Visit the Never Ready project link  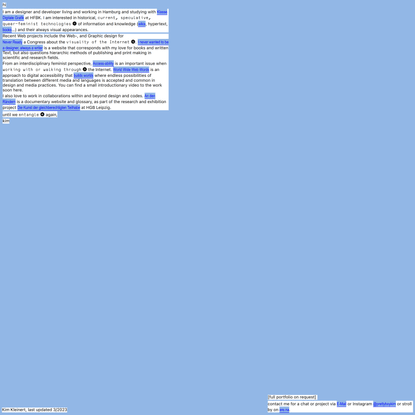click(12, 42)
